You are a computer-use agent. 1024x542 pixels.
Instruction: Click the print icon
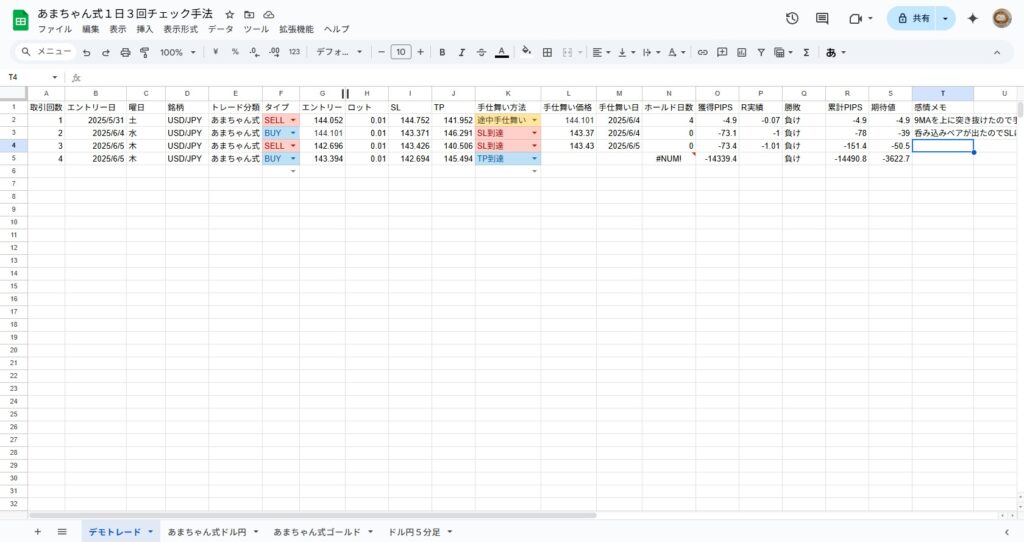[125, 52]
